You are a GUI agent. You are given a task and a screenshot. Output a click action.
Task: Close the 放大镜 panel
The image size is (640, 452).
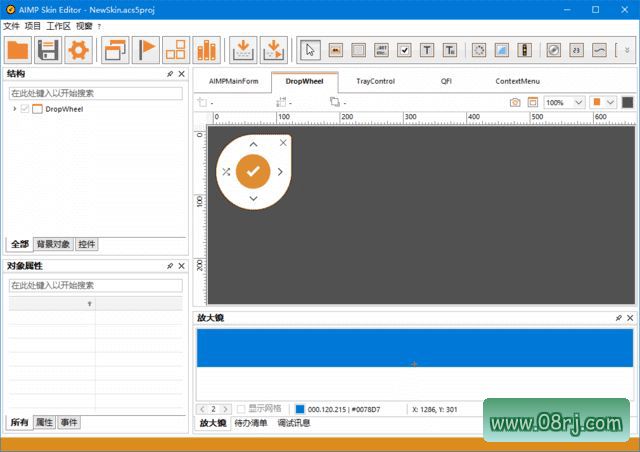point(630,318)
